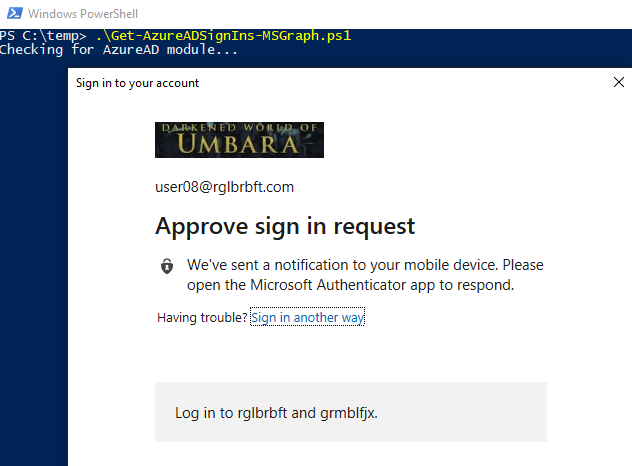Click the user08@rglbrbft.com account name
The height and width of the screenshot is (466, 632).
(224, 187)
